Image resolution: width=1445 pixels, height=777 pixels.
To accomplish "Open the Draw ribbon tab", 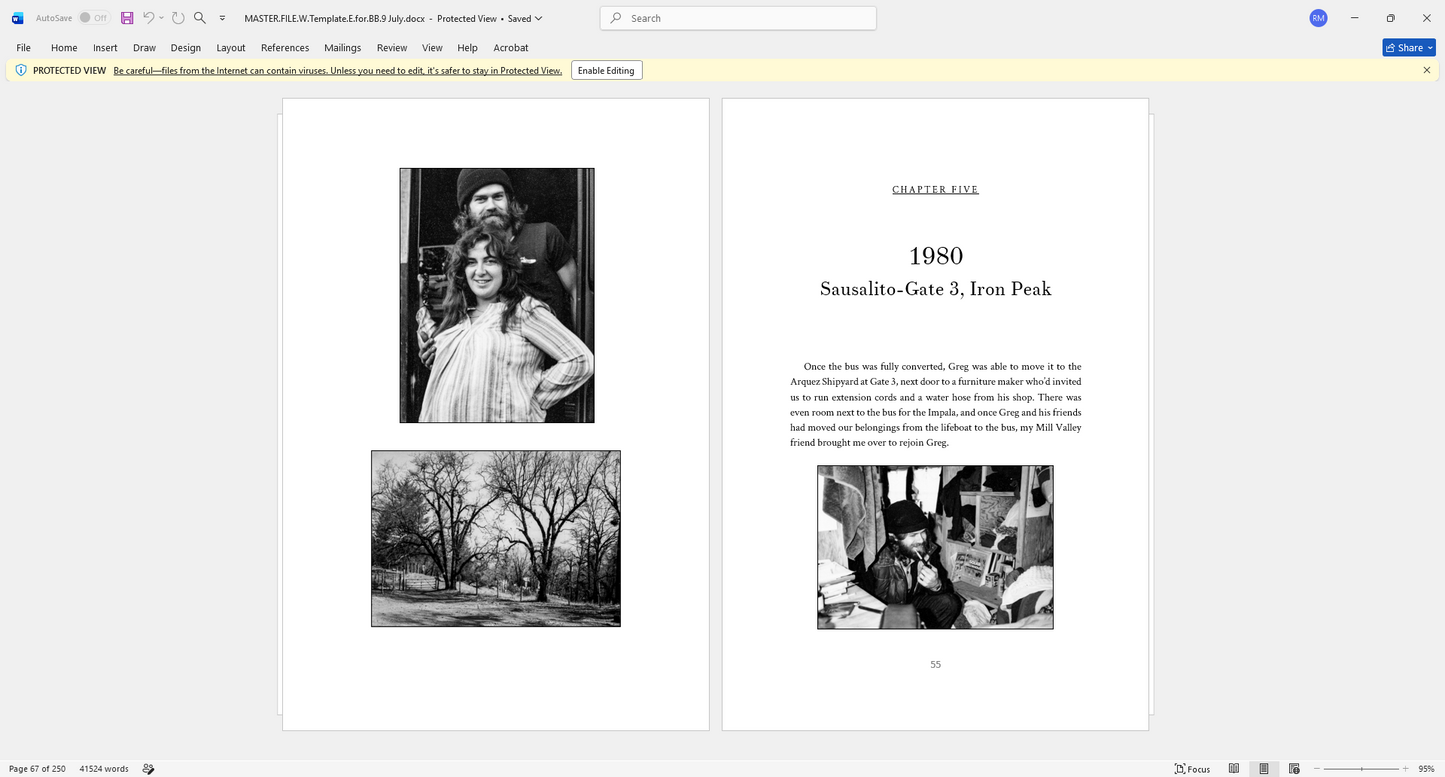I will pos(144,47).
